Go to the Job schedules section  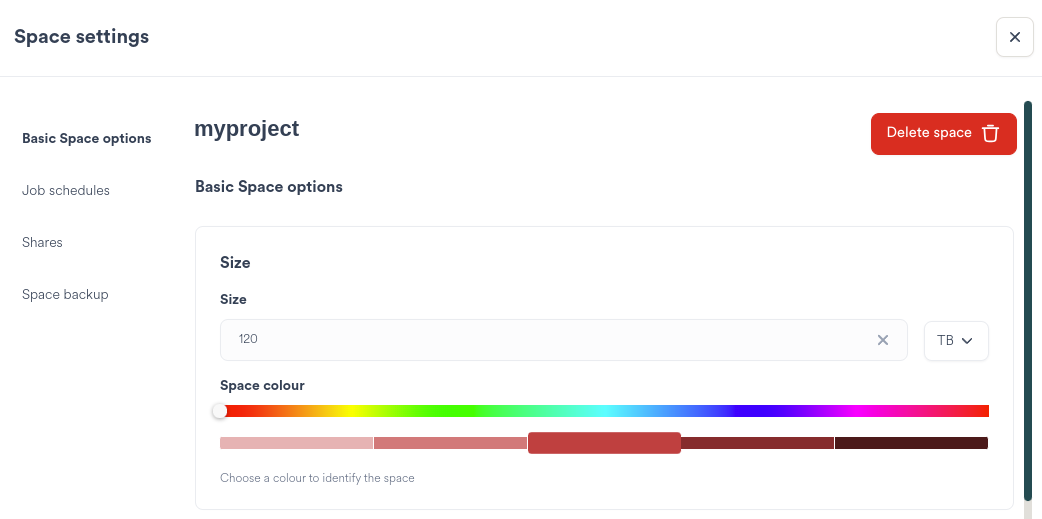tap(66, 190)
